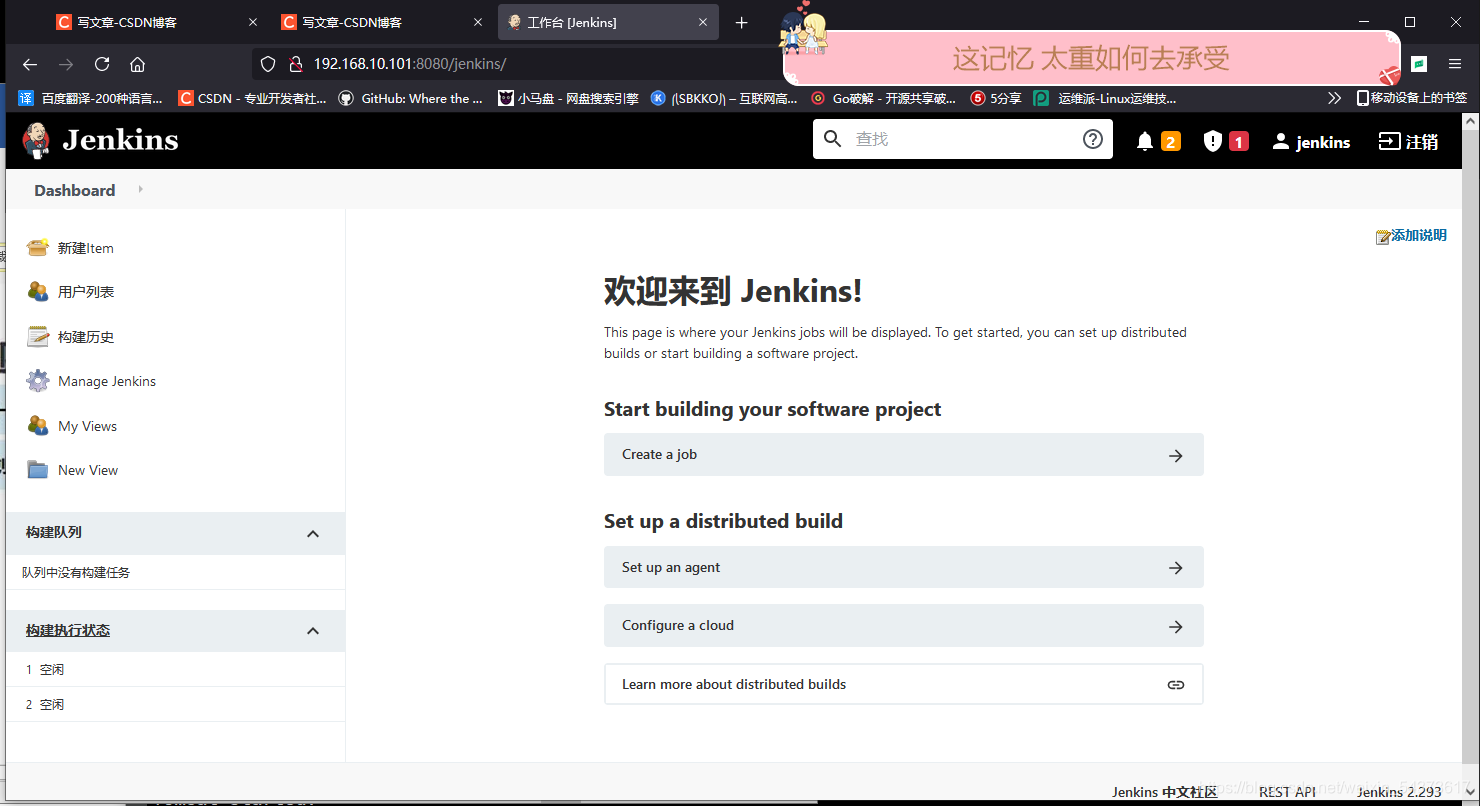Screen dimensions: 1480x806
Task: Click the magnifier icon in search box
Action: coord(833,139)
